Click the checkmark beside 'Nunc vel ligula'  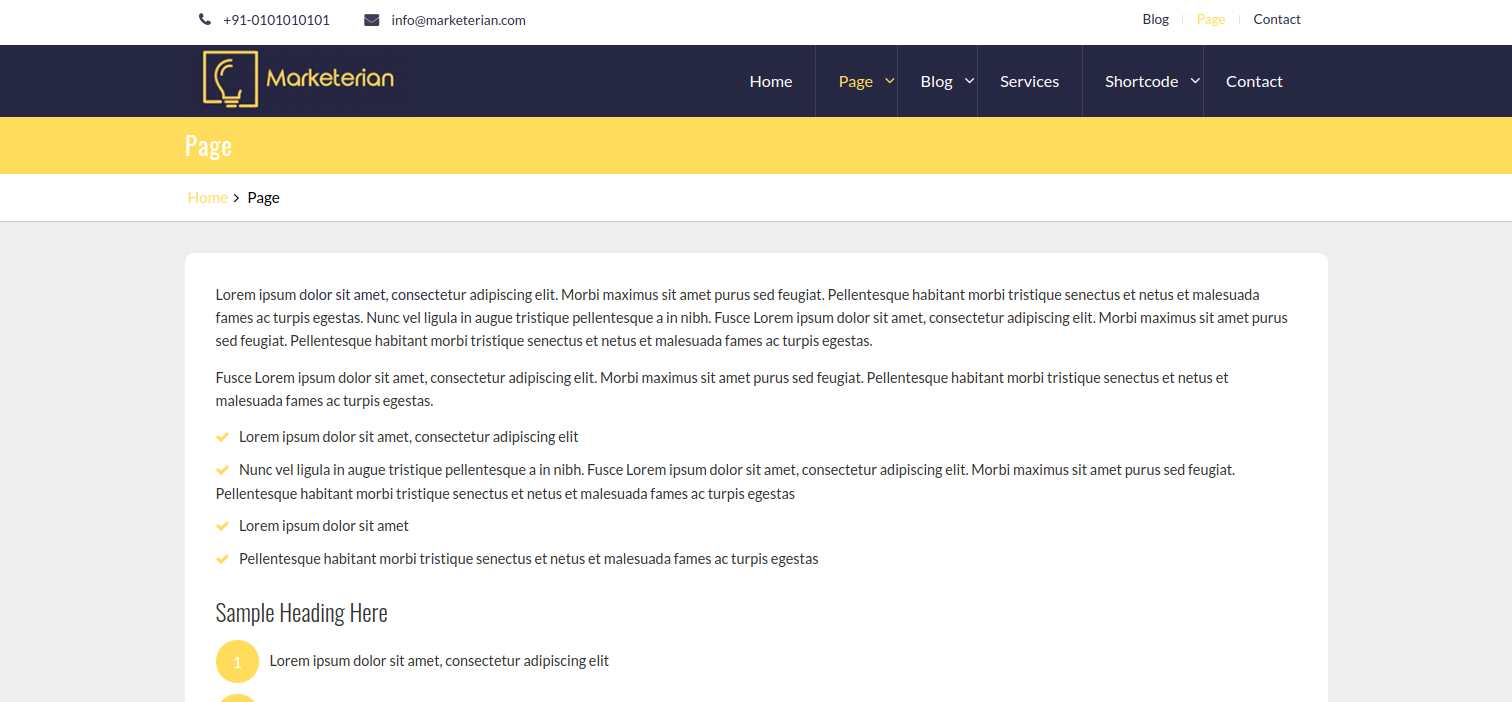[223, 469]
